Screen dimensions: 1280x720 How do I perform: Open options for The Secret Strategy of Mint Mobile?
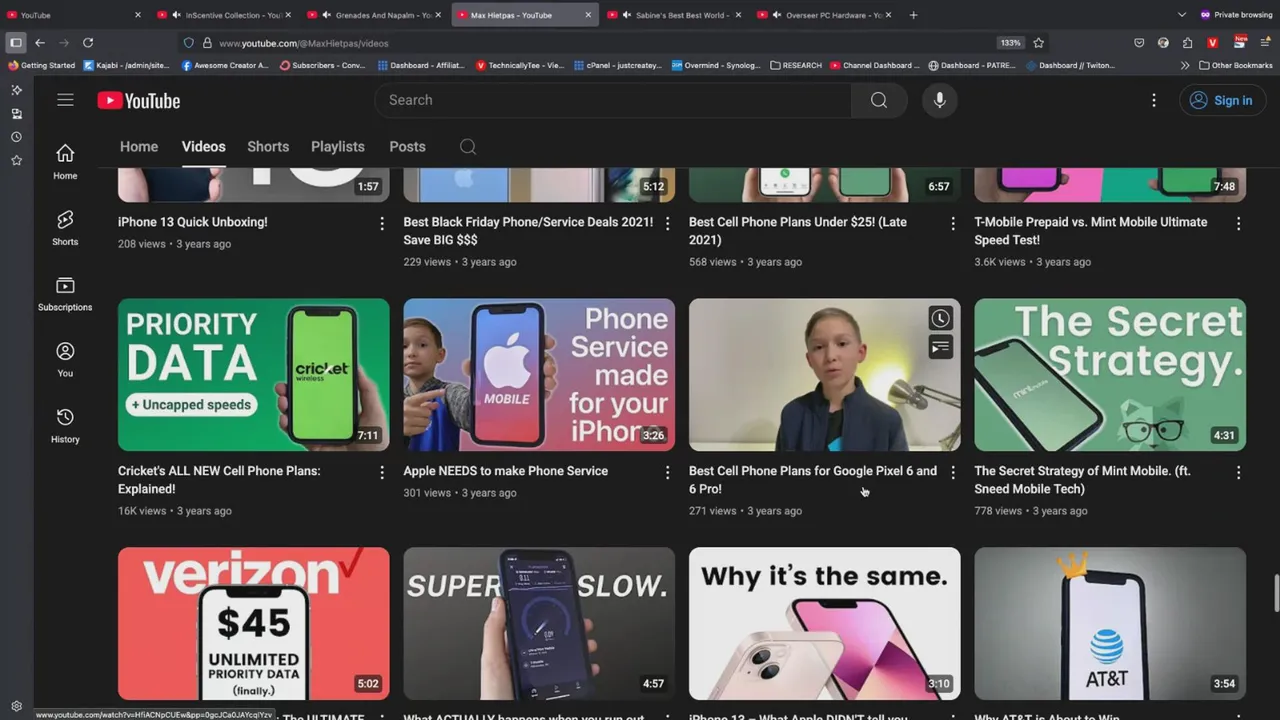[1238, 473]
